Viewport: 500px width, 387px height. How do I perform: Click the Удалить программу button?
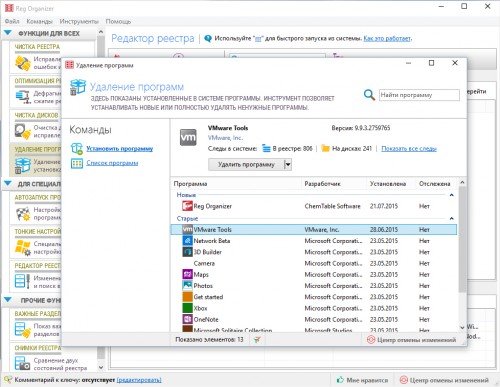coord(246,164)
